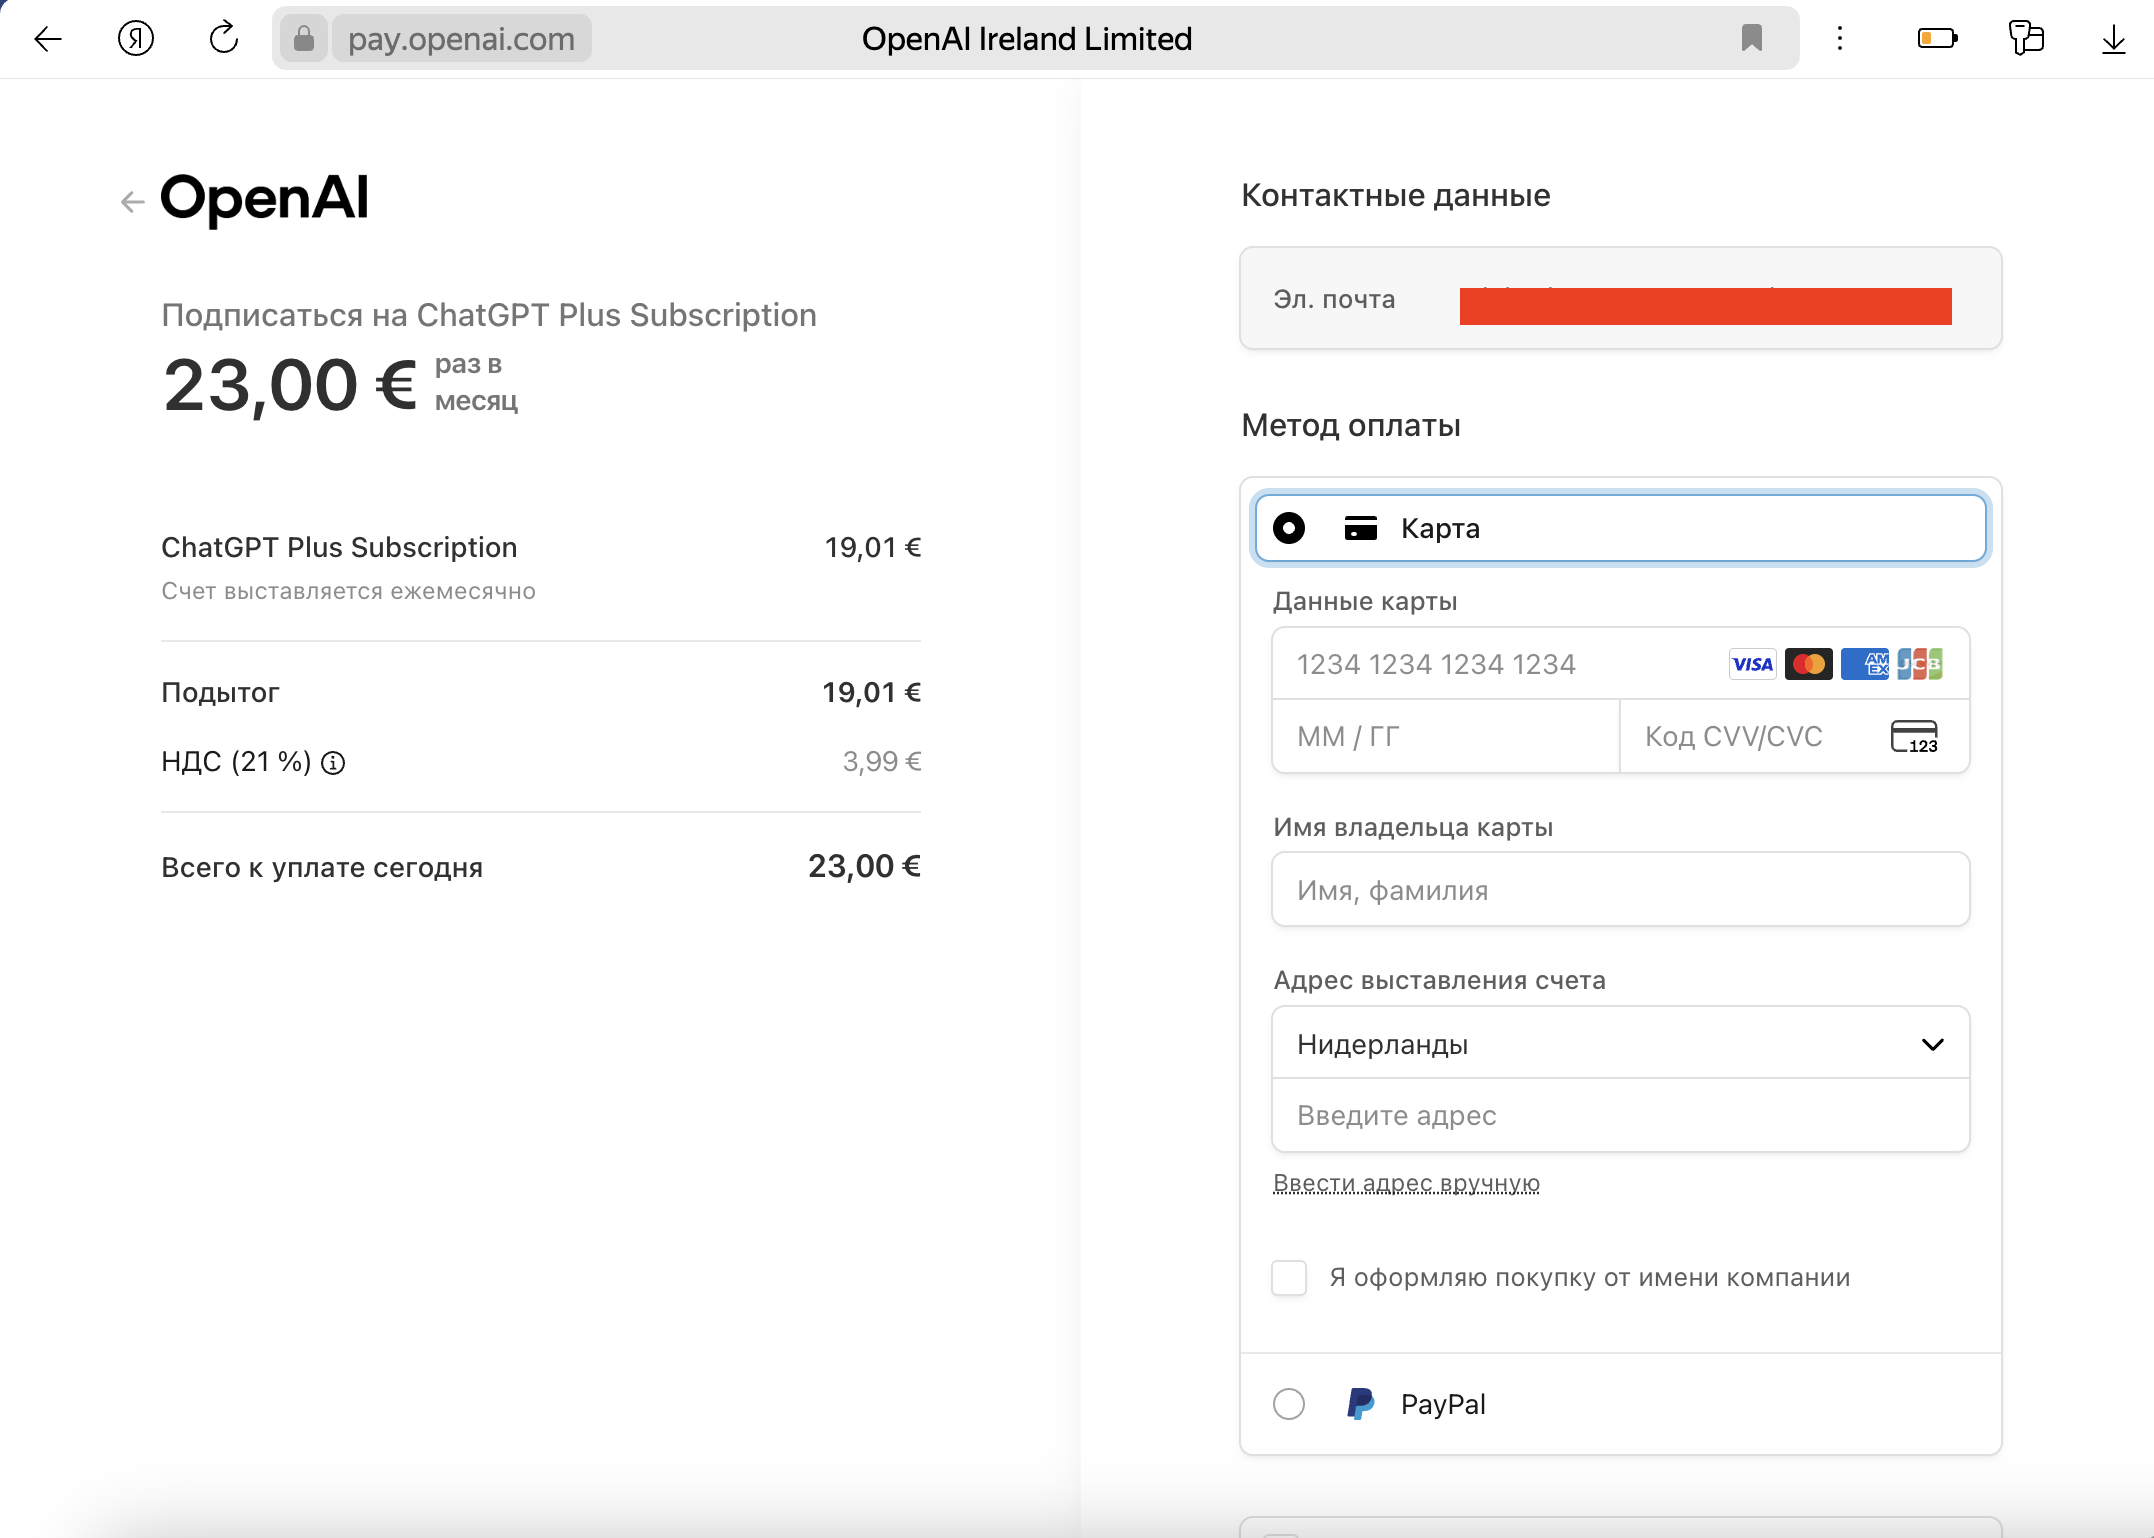
Task: Check the company purchase checkbox
Action: [1289, 1278]
